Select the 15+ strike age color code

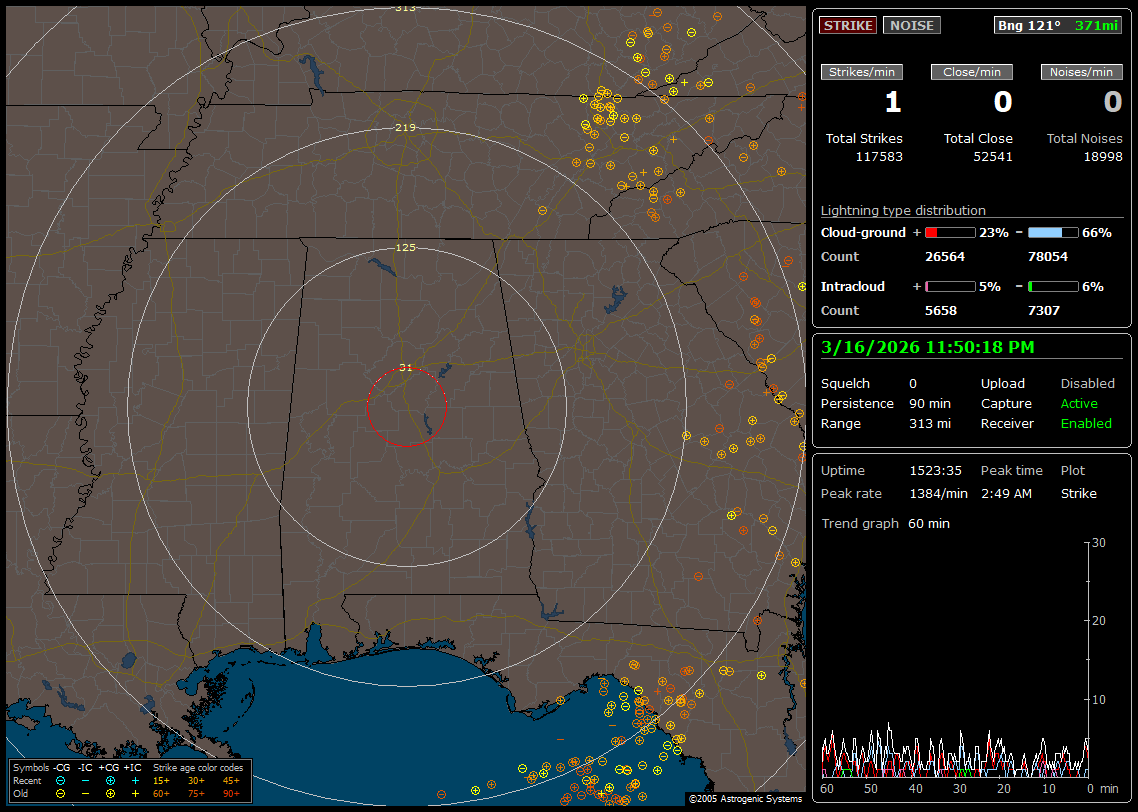coord(161,780)
